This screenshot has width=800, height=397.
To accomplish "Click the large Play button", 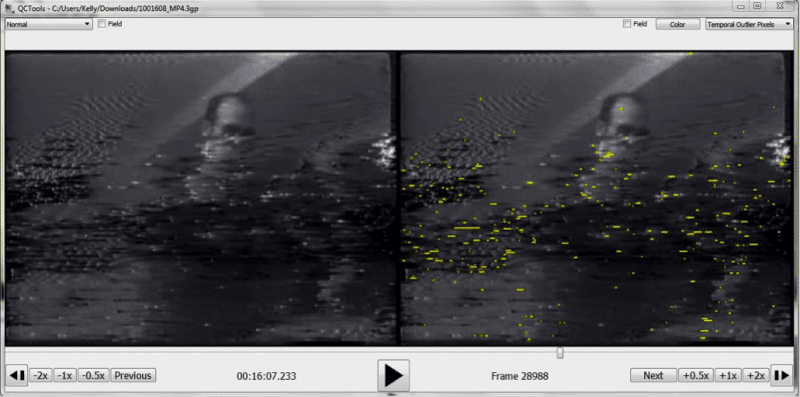I will tap(393, 376).
